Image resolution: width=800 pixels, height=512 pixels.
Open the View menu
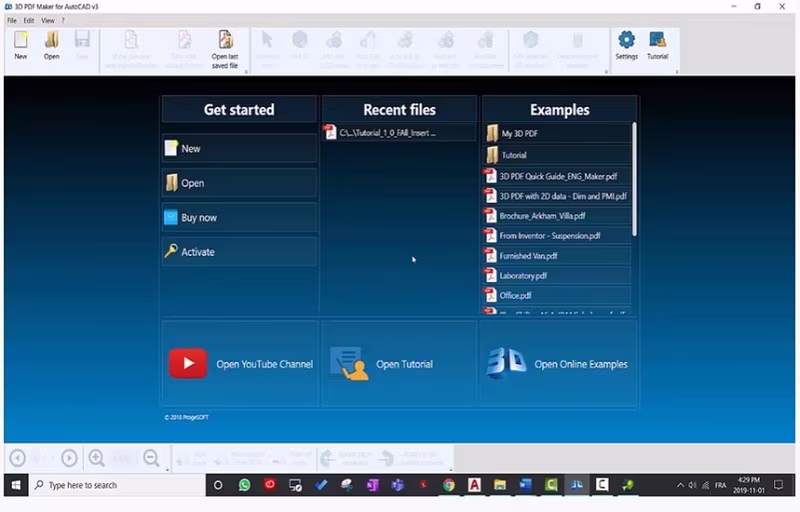48,20
